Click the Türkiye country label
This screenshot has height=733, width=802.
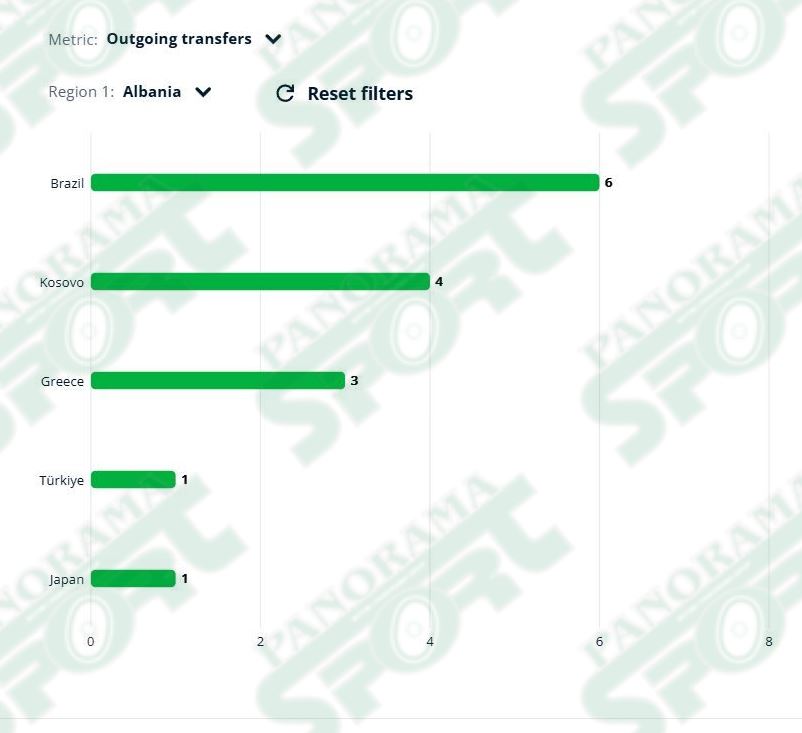click(x=62, y=480)
